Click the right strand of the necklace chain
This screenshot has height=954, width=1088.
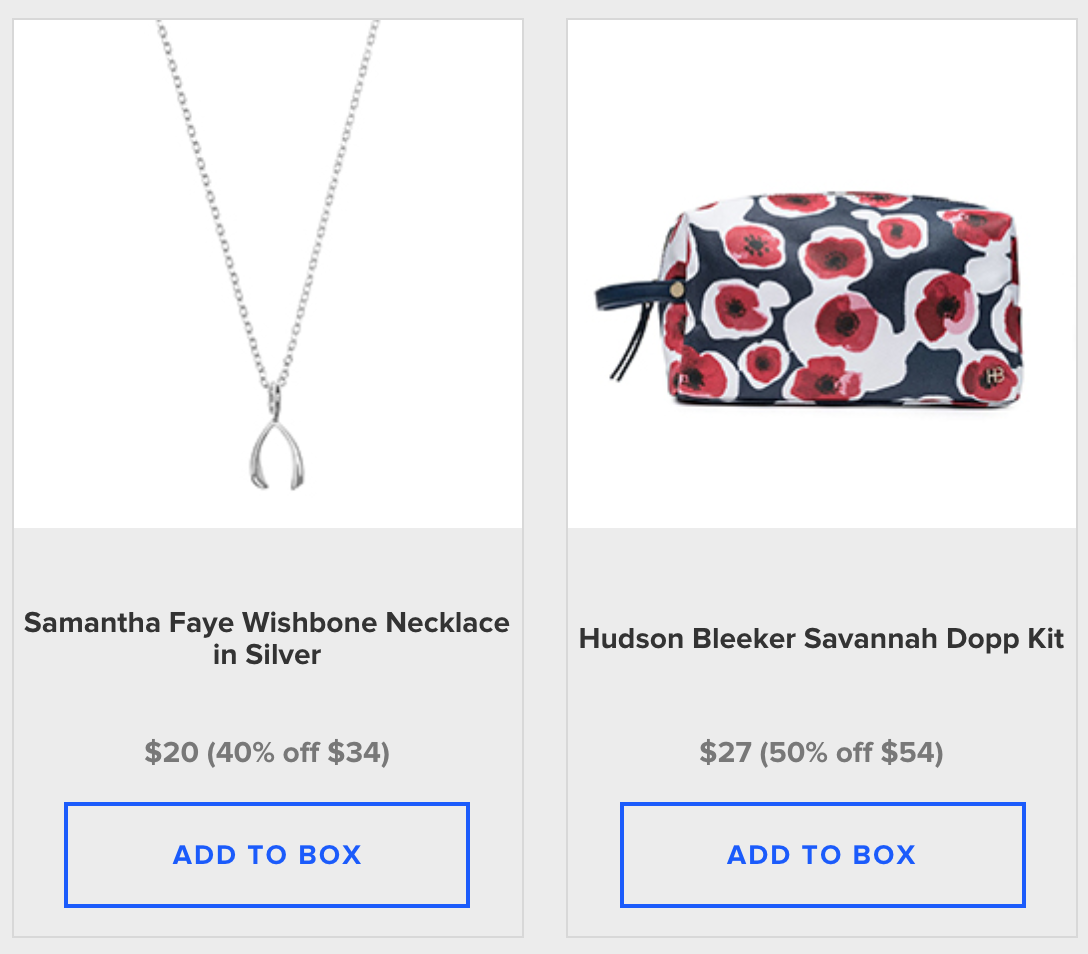click(328, 201)
